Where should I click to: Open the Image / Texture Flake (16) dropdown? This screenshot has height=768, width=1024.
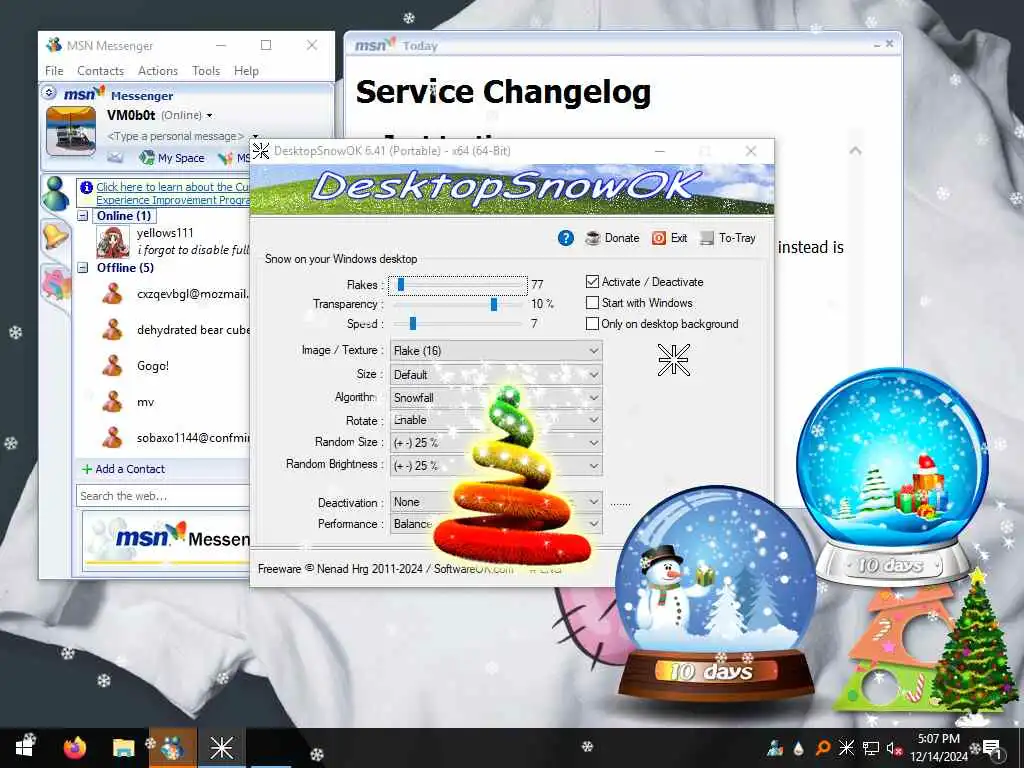coord(496,351)
